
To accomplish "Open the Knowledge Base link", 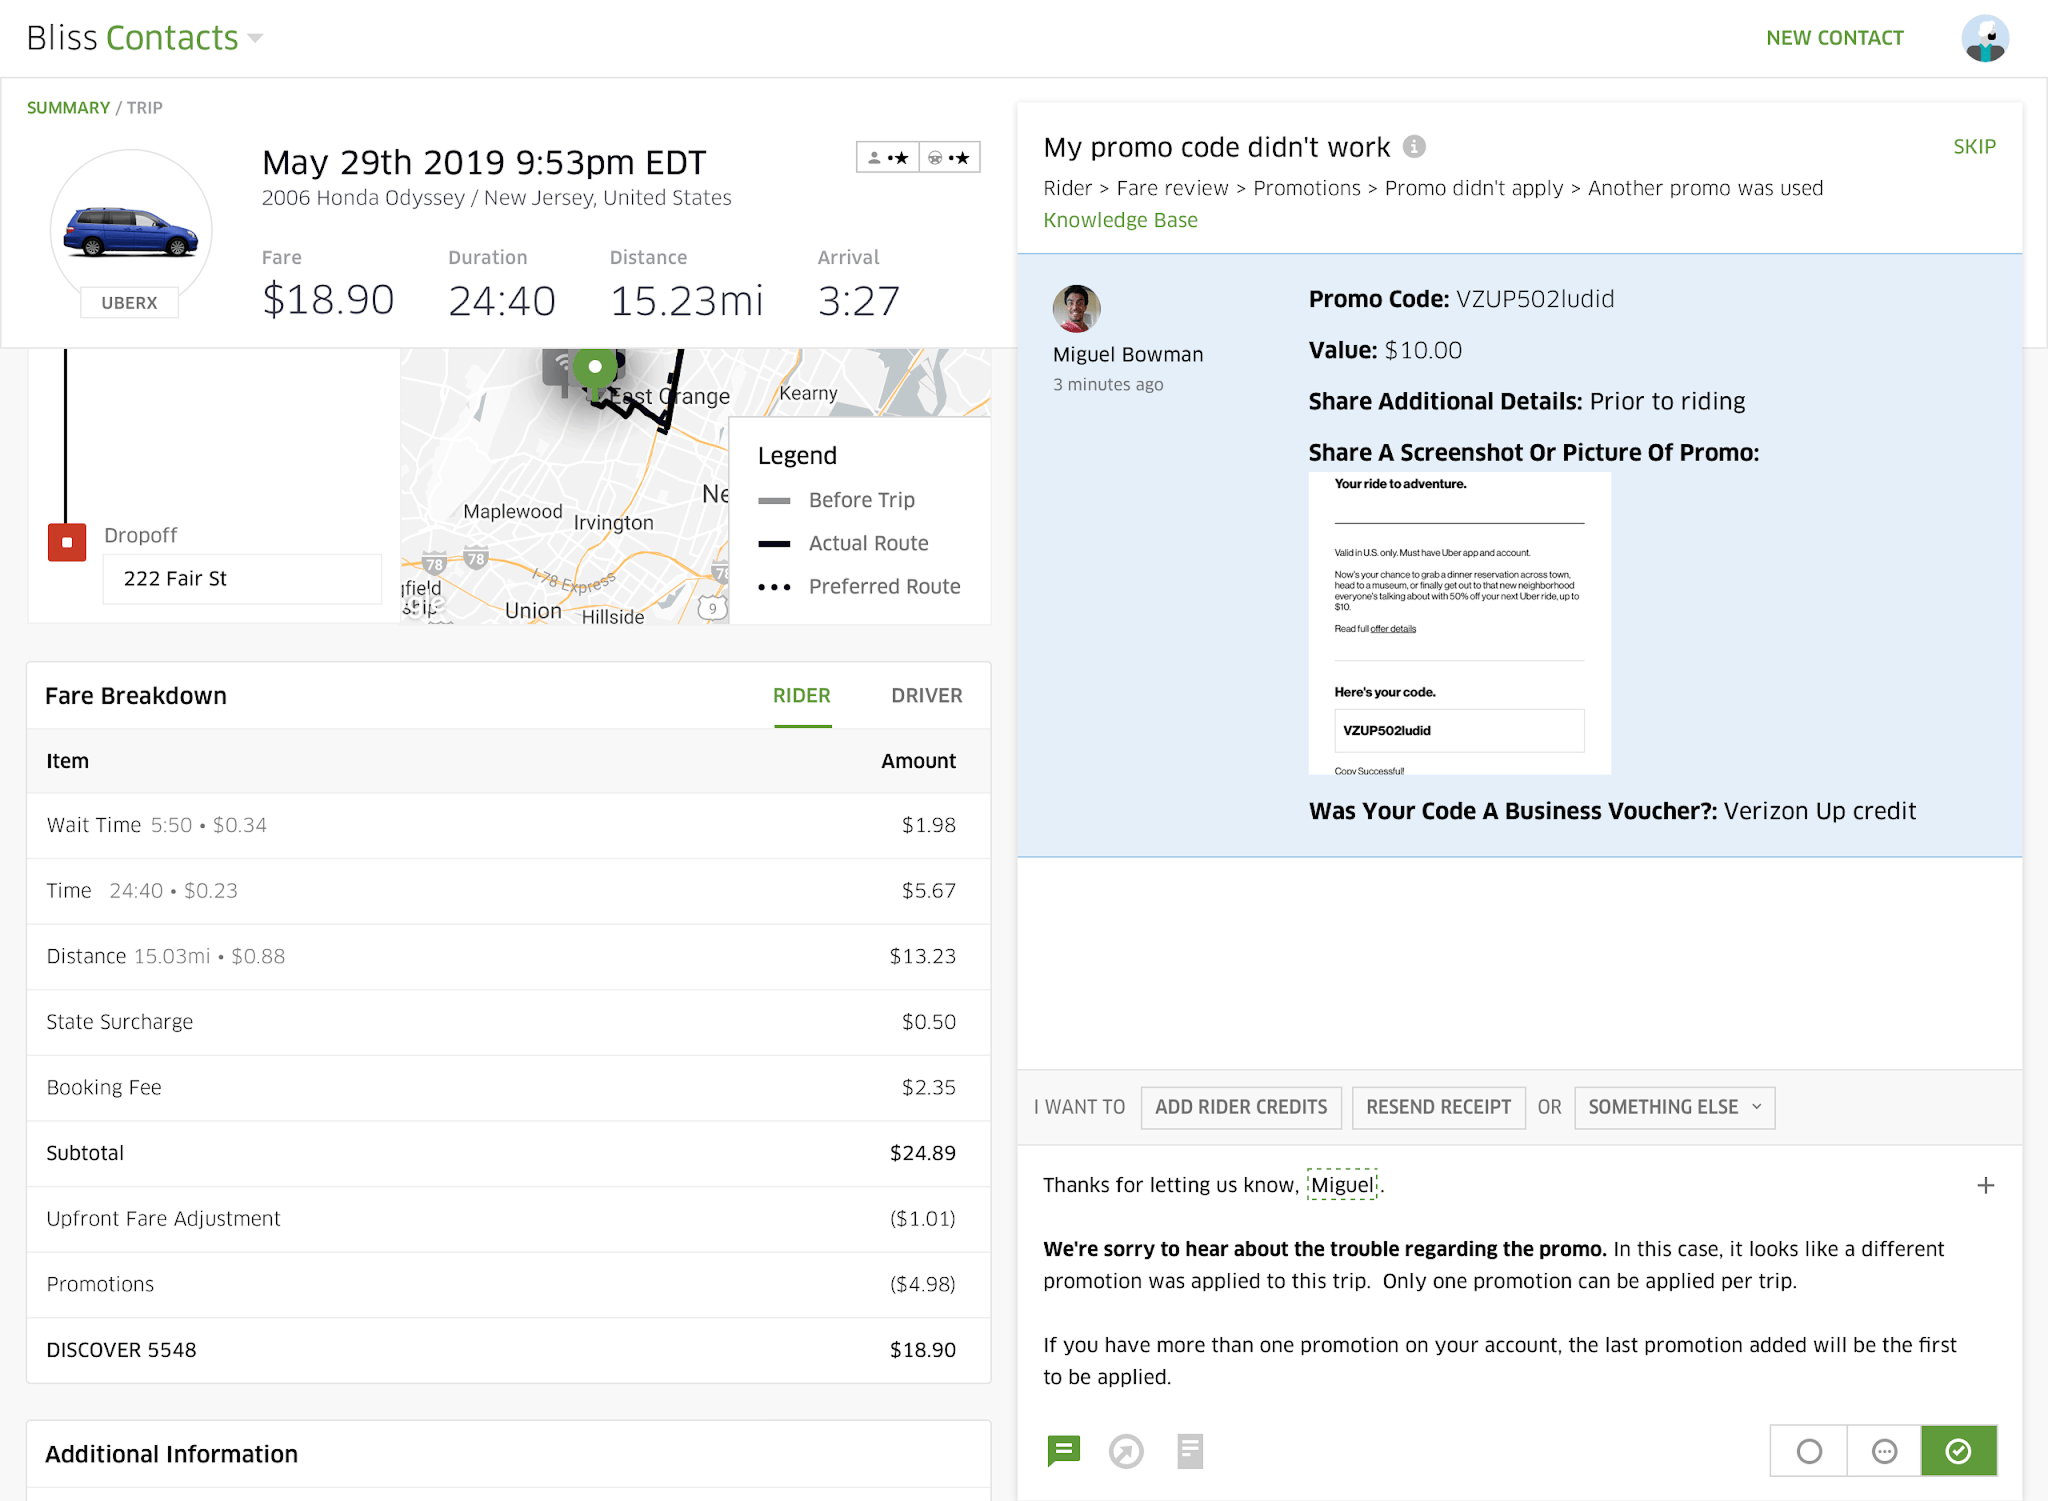I will [x=1120, y=220].
